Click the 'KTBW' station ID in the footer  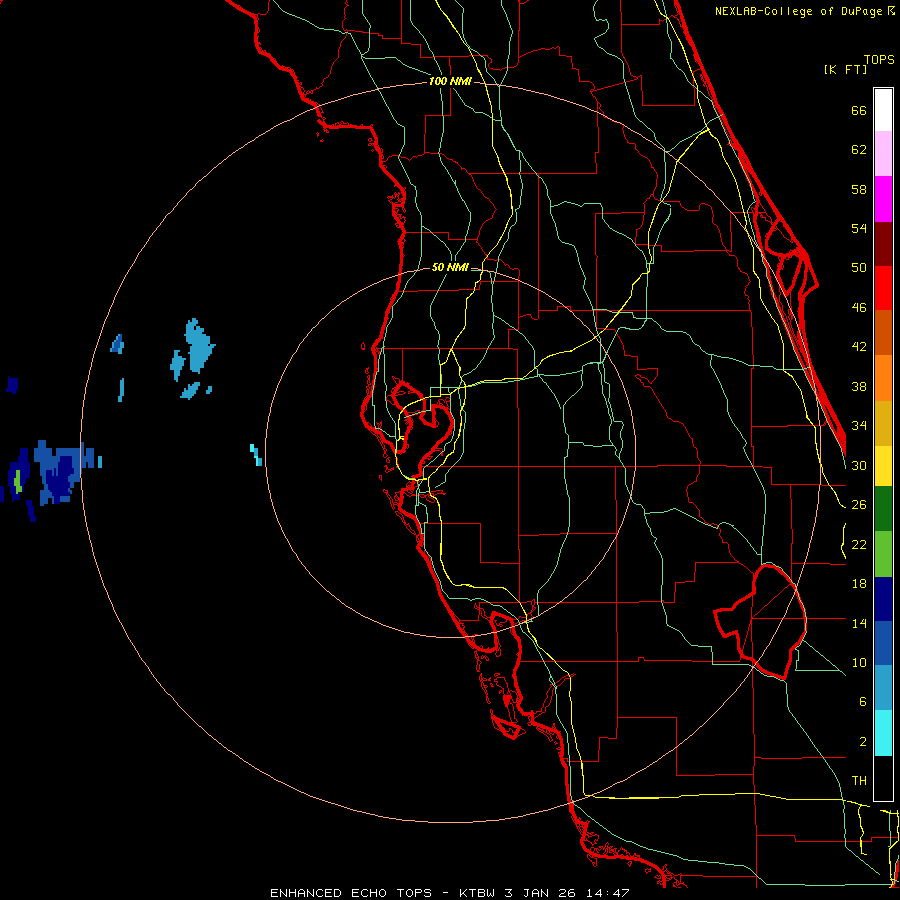(x=478, y=893)
